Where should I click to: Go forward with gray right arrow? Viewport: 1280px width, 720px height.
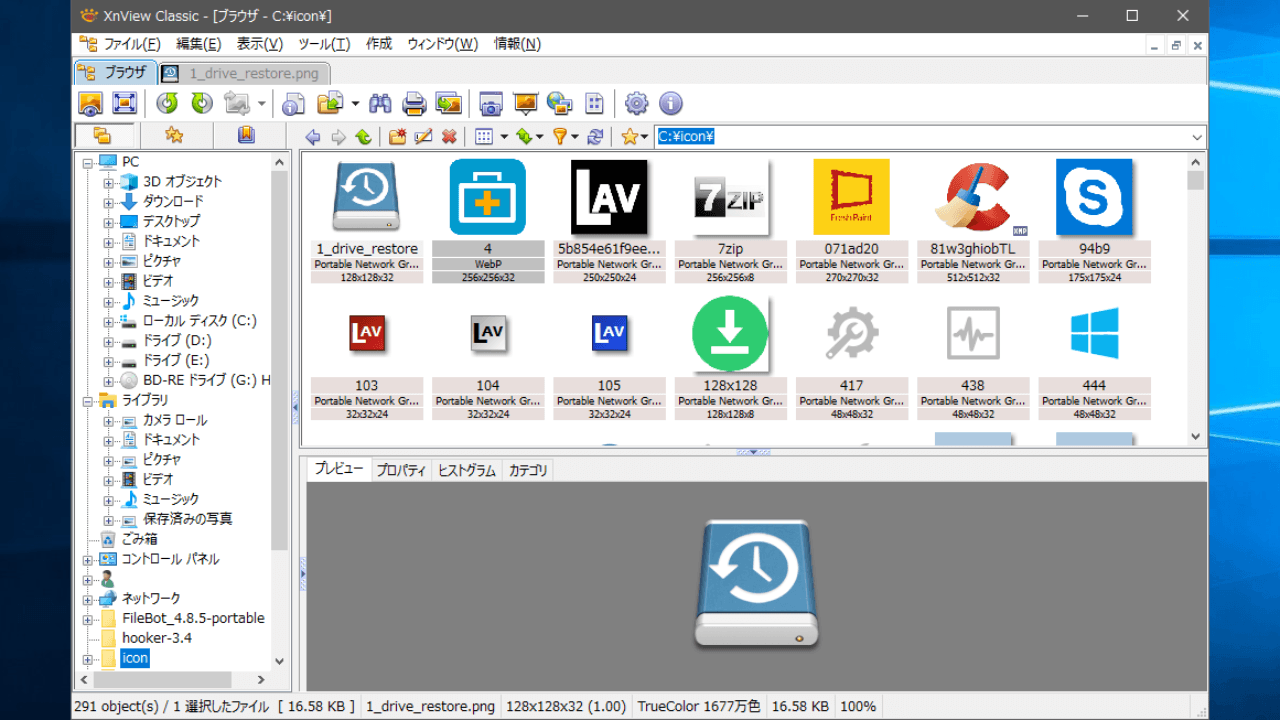[x=338, y=137]
